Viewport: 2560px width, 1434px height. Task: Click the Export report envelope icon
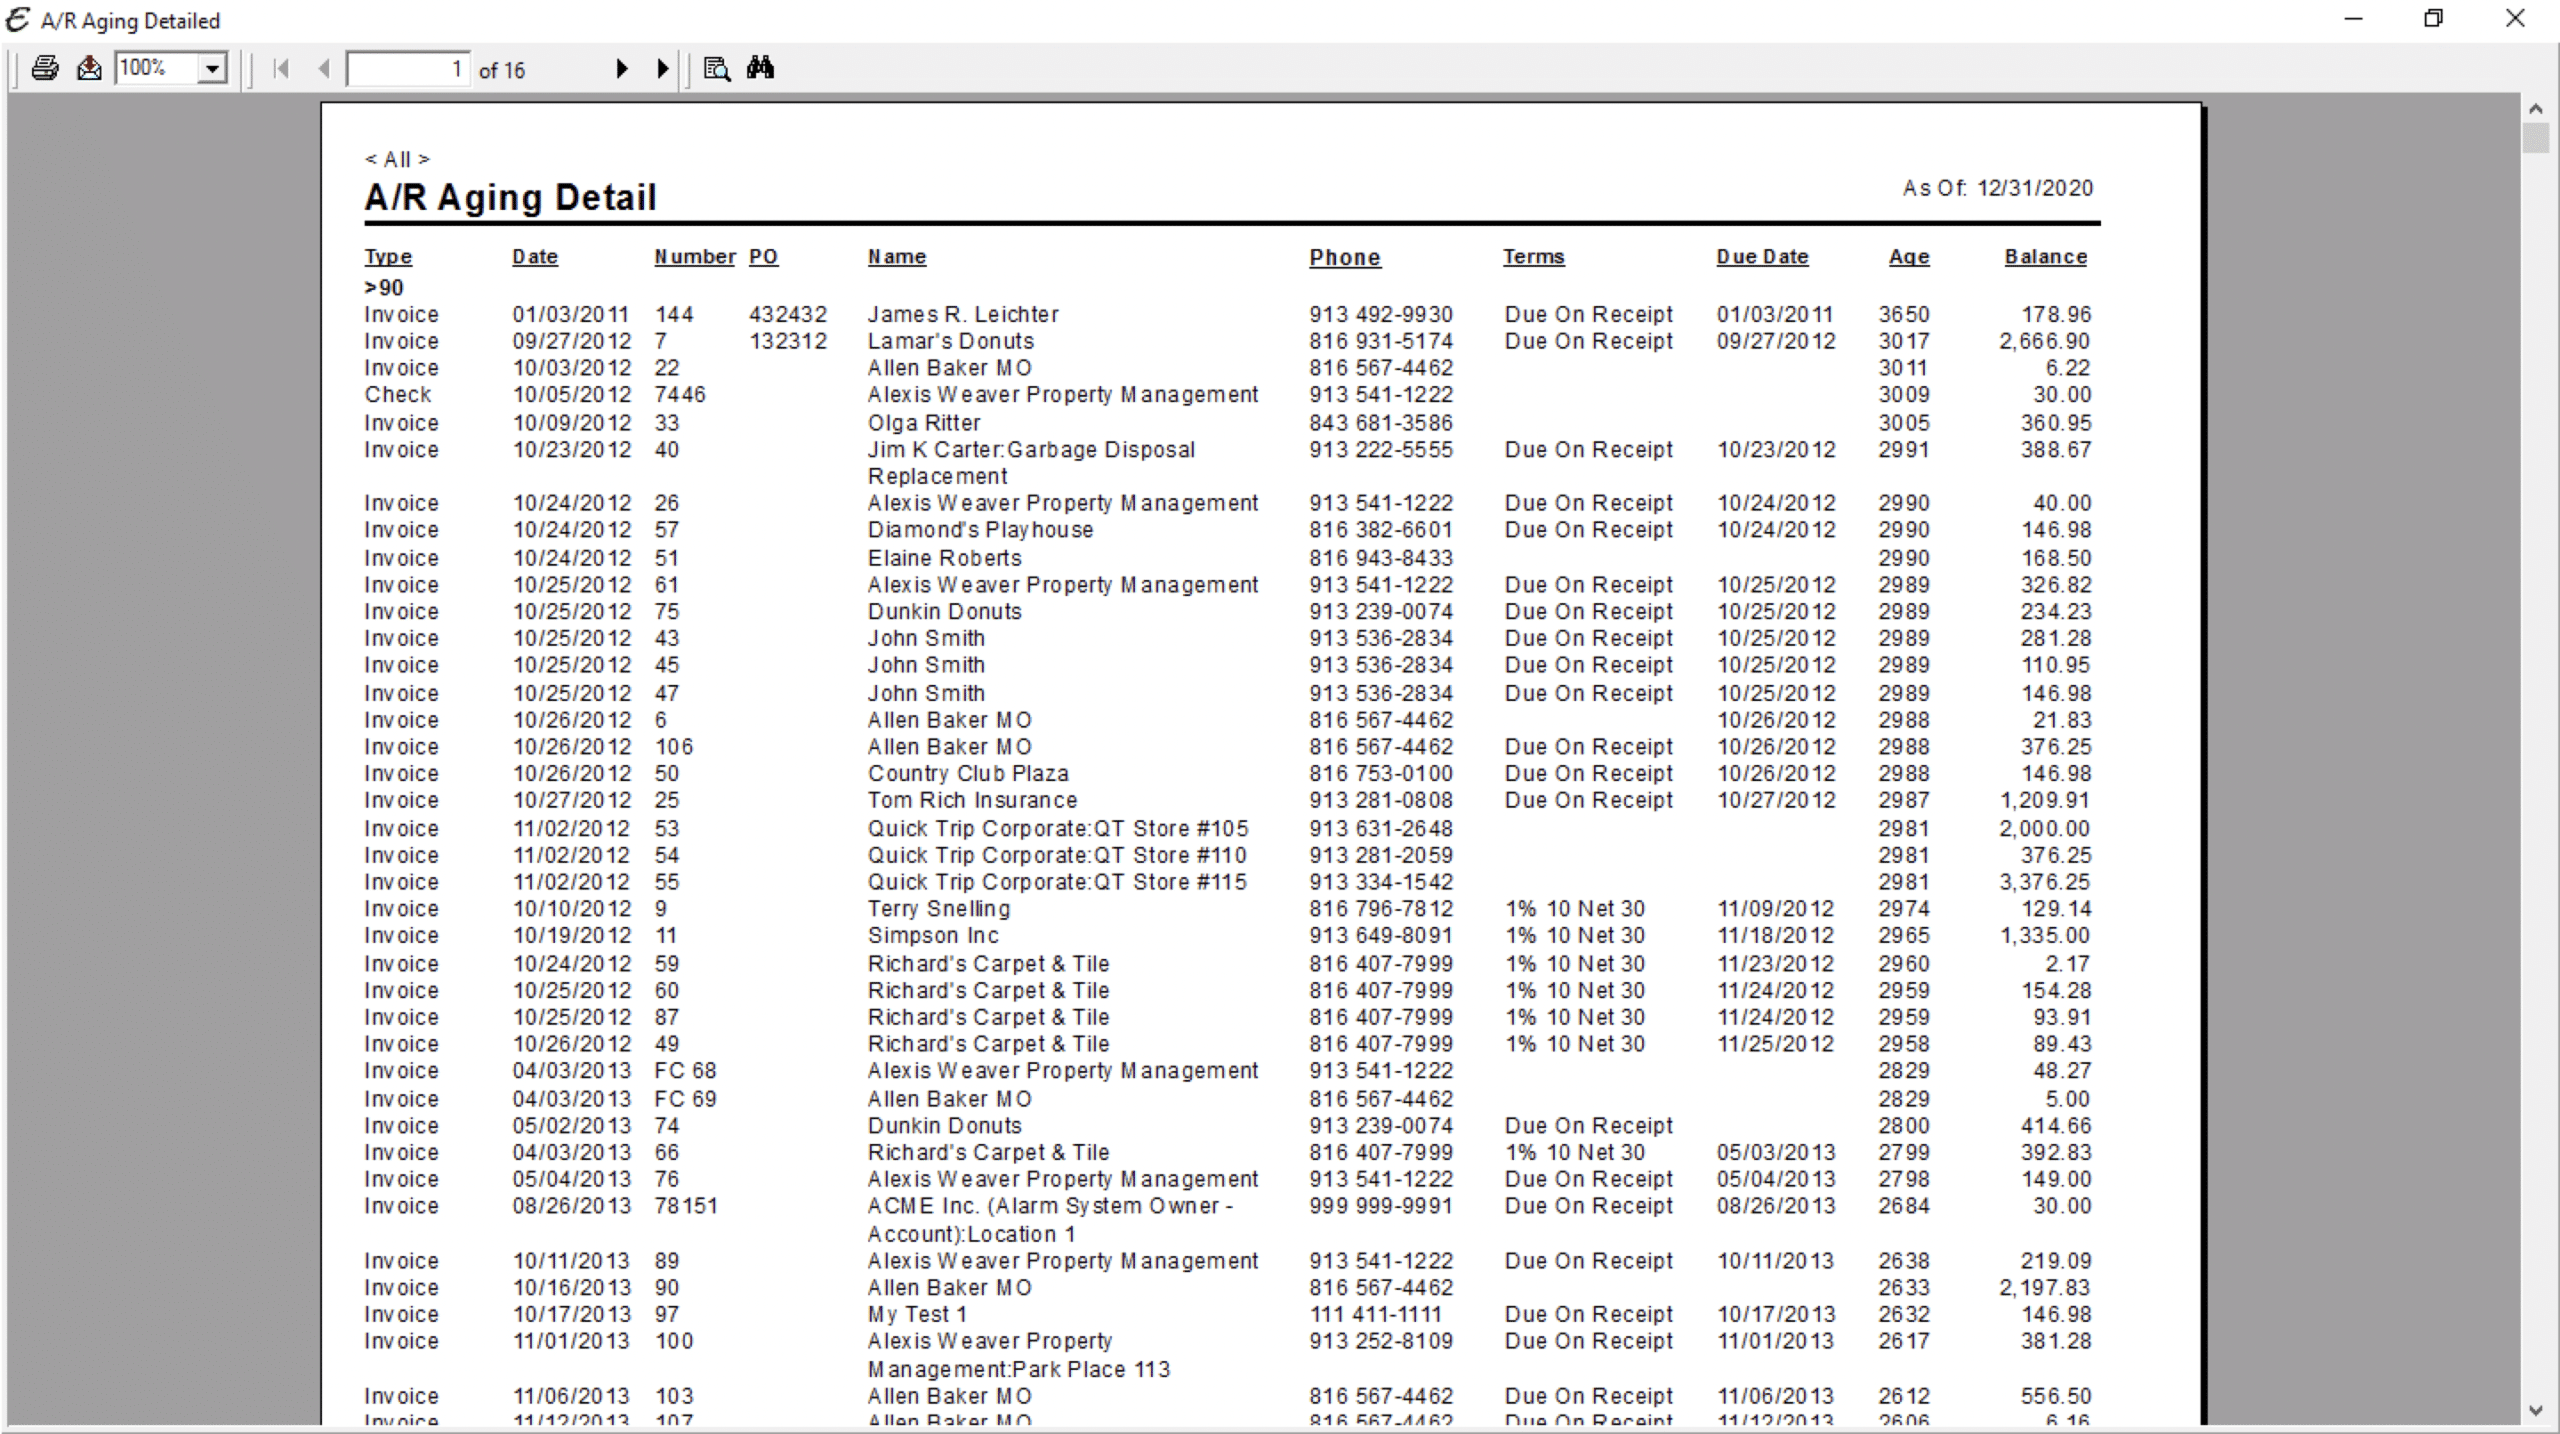tap(89, 69)
